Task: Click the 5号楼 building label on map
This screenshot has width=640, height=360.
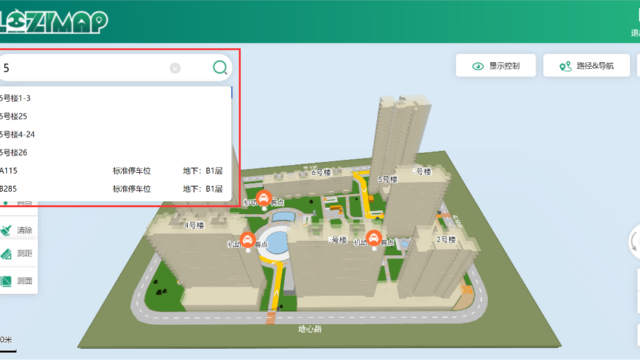Action: point(387,179)
